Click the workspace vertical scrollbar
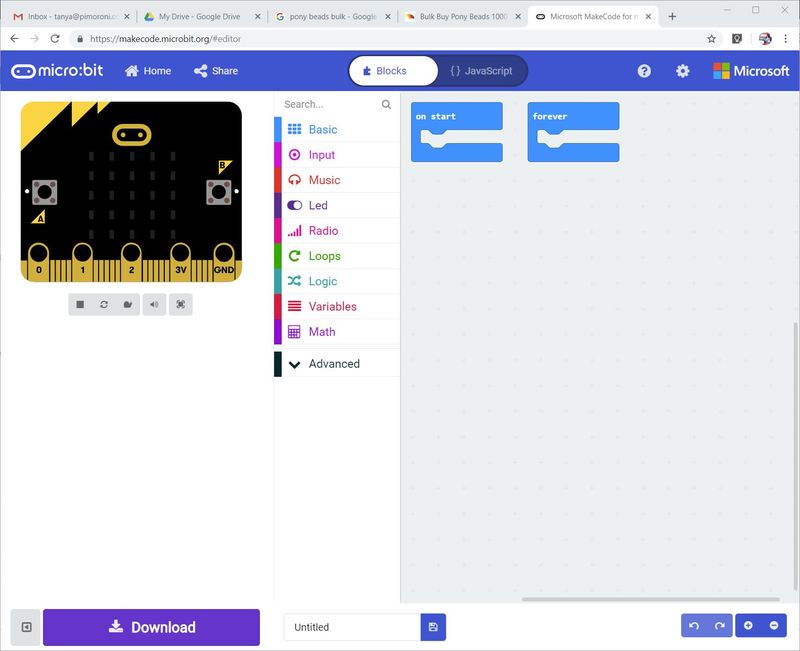The image size is (800, 651). pos(796,457)
